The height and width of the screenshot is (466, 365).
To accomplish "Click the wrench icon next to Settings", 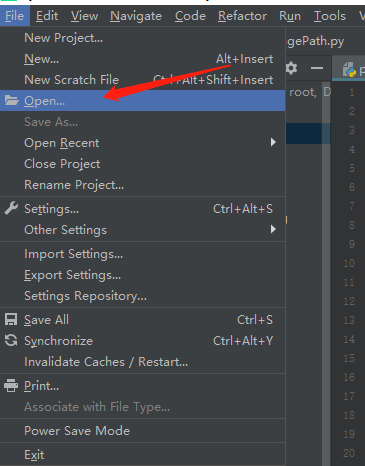I will [x=11, y=208].
